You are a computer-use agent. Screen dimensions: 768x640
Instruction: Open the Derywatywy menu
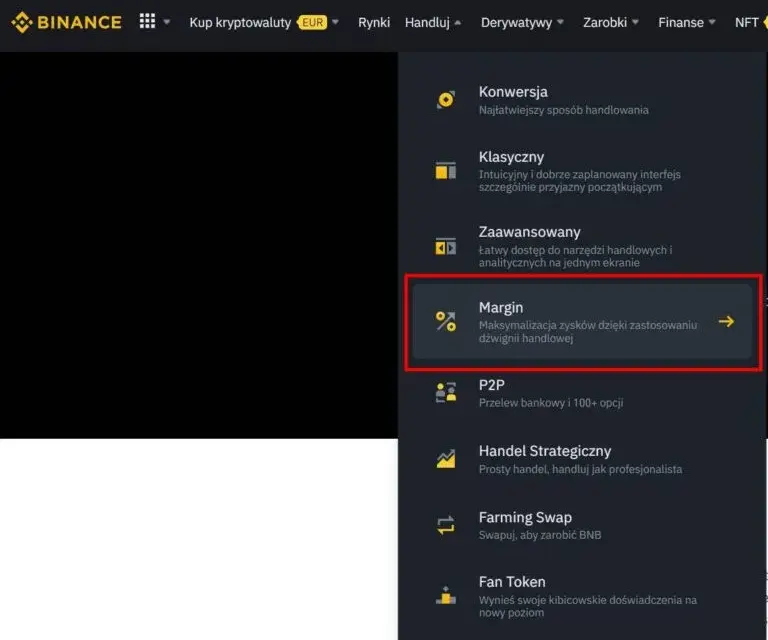(x=516, y=23)
